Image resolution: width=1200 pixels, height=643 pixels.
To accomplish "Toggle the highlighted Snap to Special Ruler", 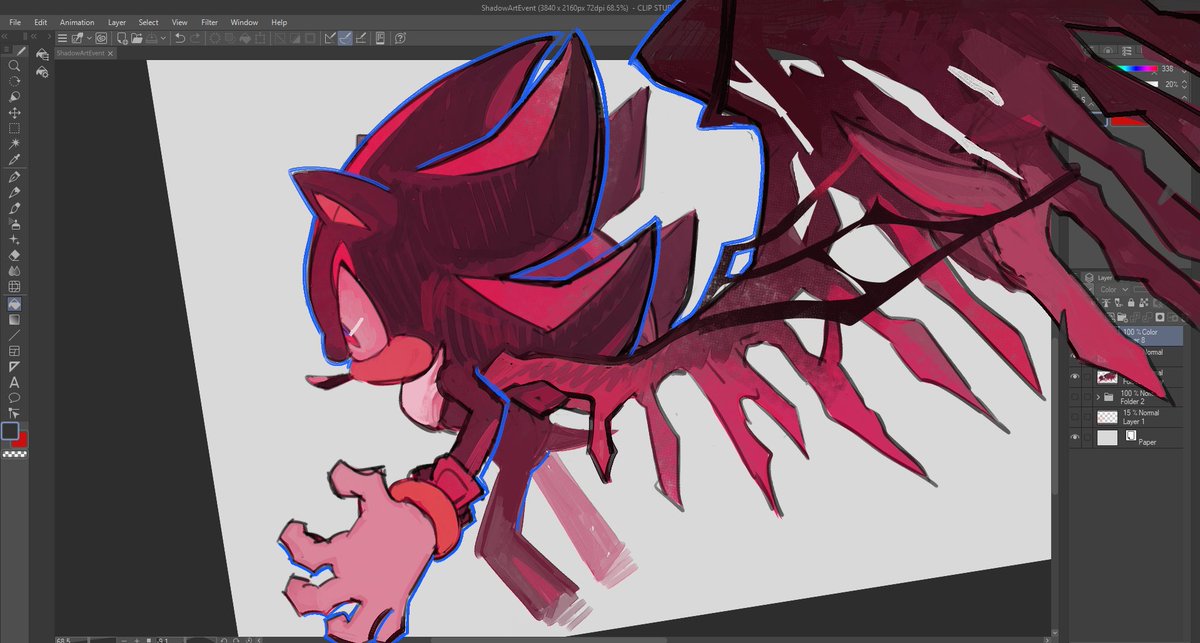I will pos(345,38).
